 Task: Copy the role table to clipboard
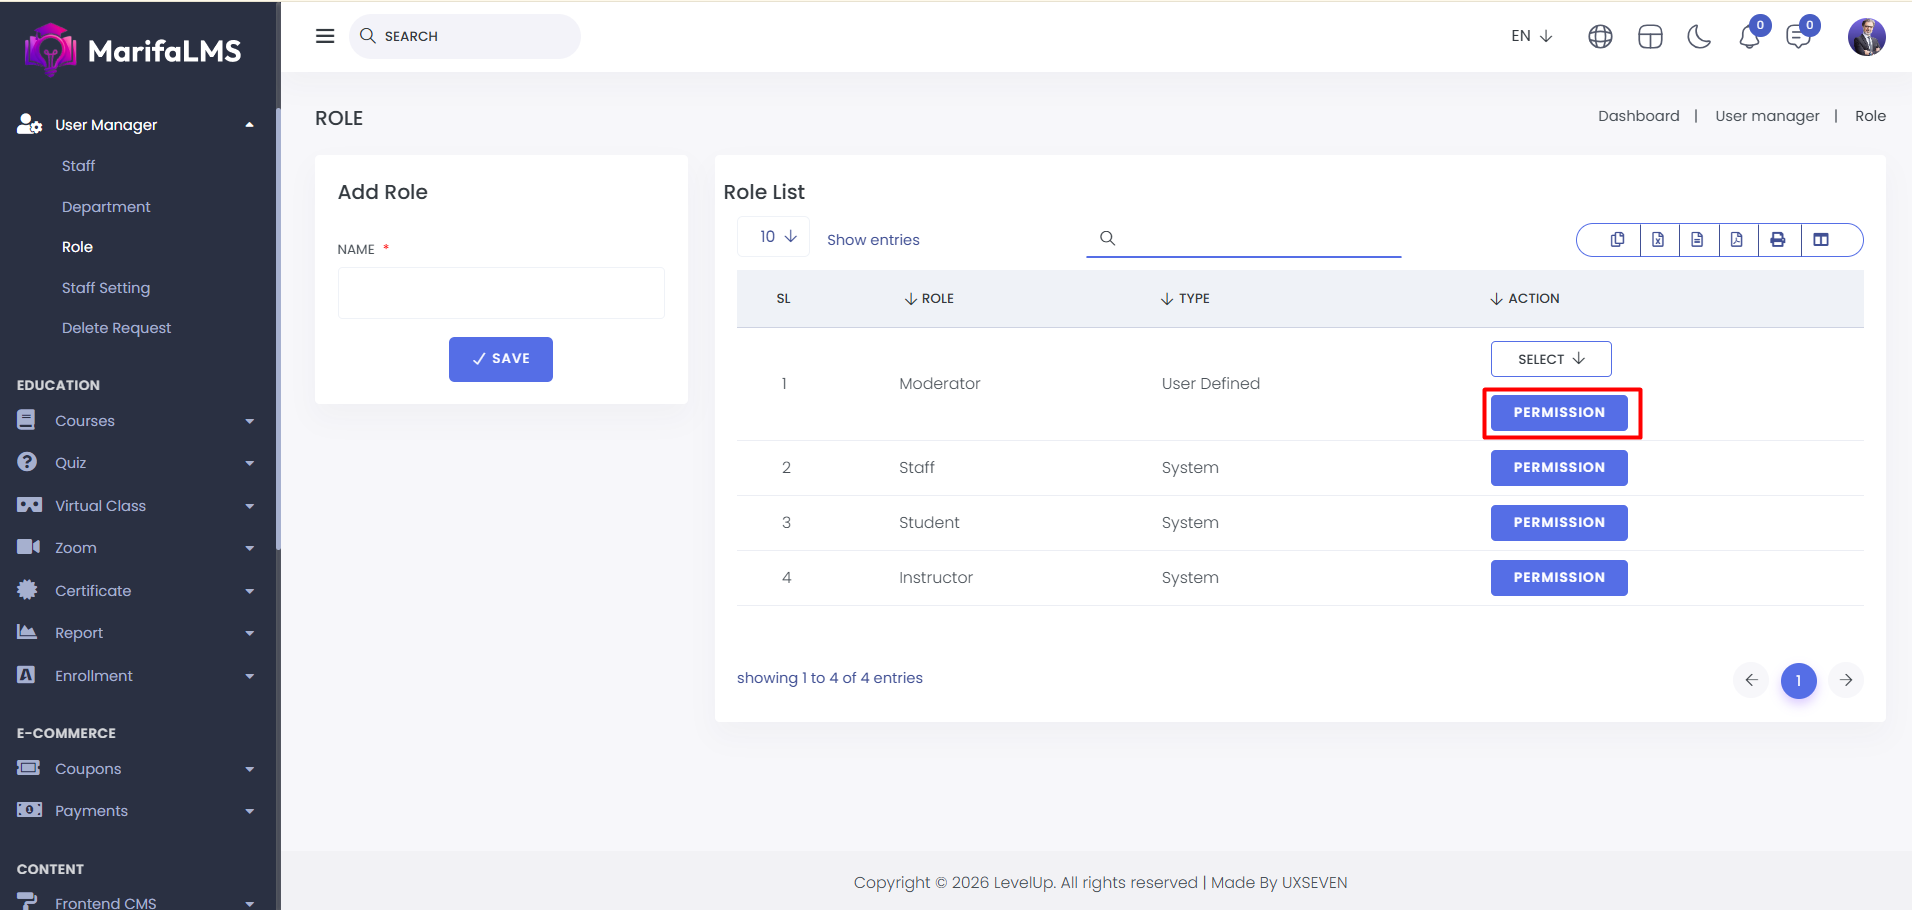coord(1617,240)
